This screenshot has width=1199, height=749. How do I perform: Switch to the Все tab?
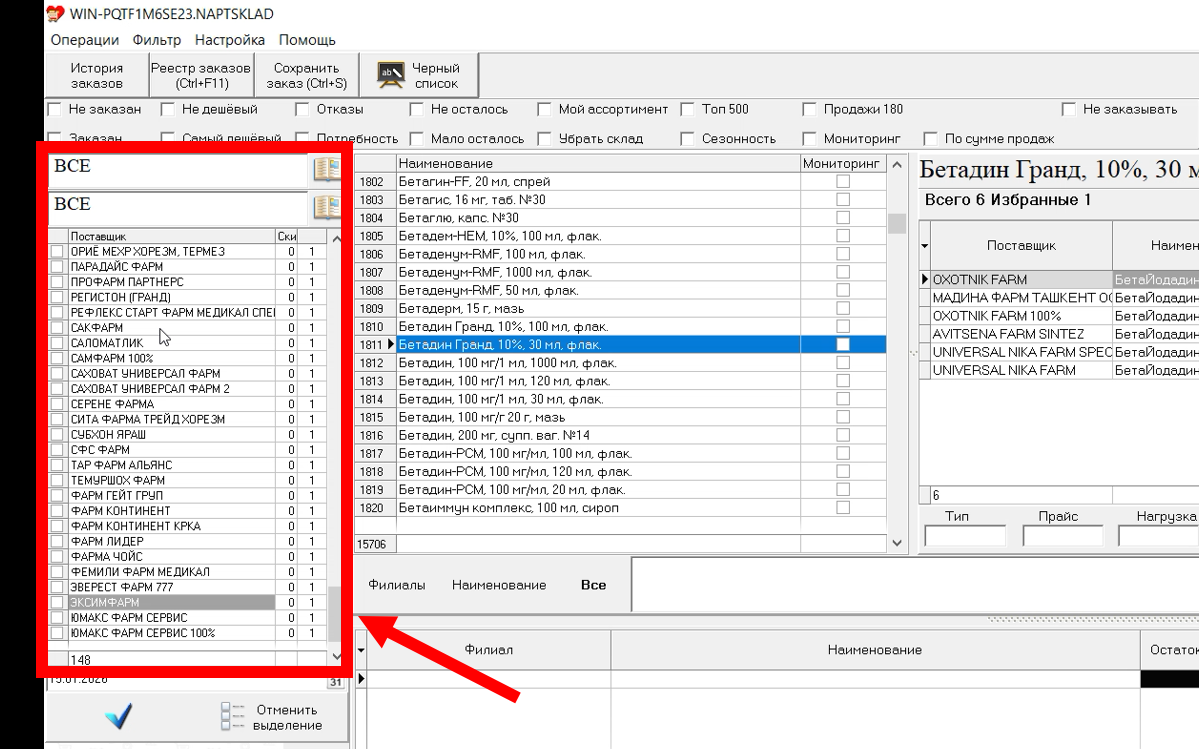593,585
